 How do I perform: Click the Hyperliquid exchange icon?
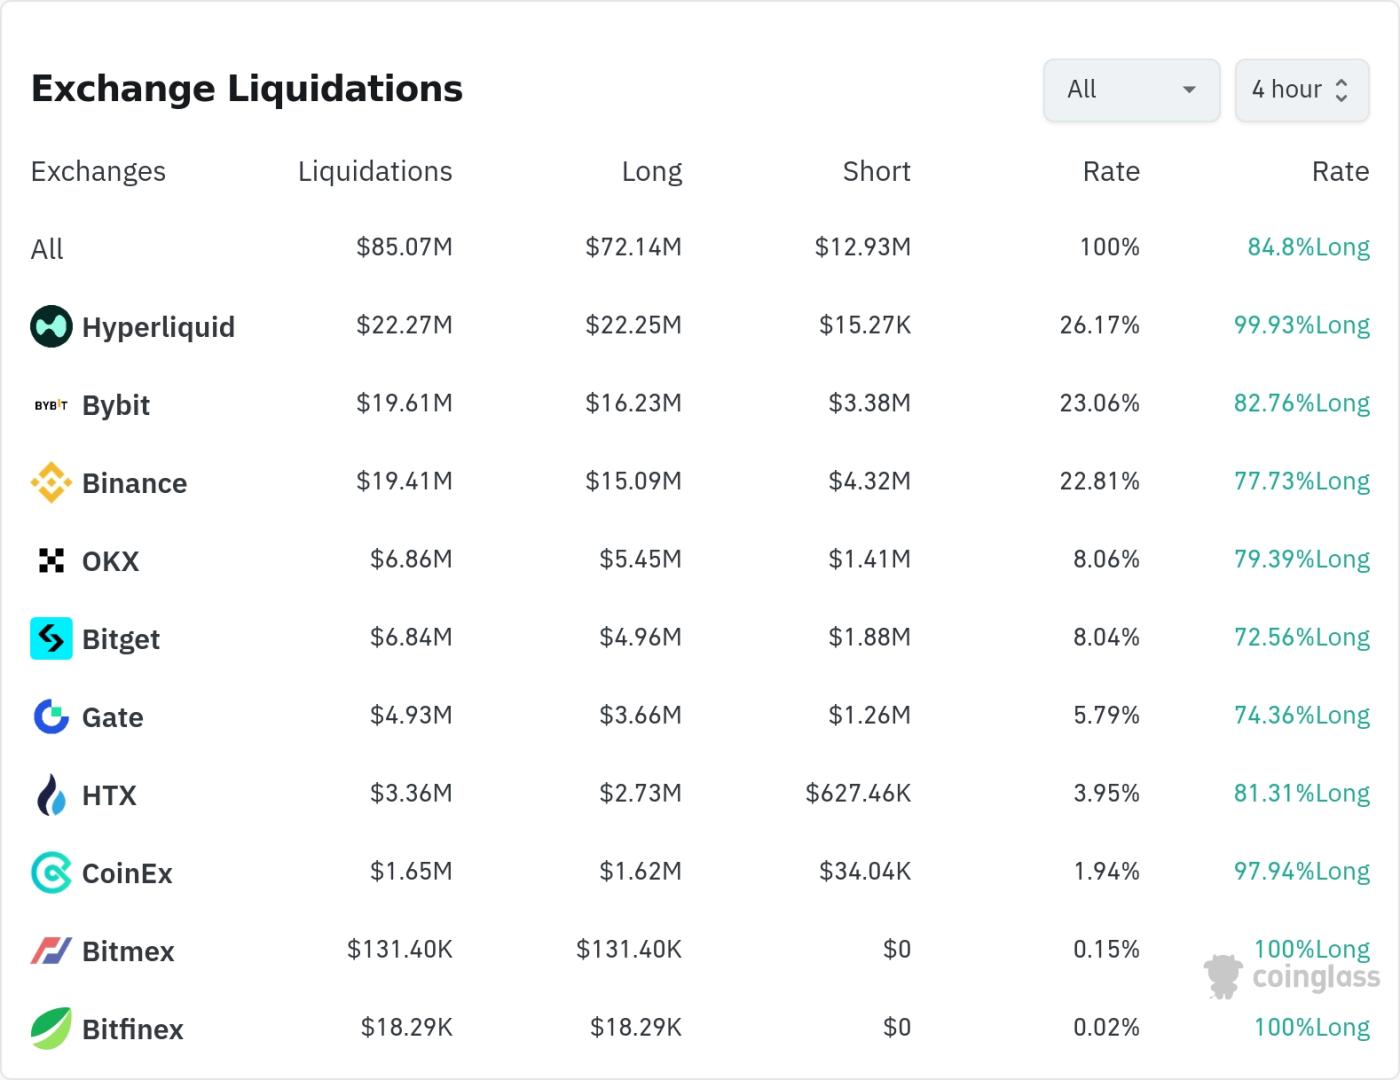[x=50, y=325]
